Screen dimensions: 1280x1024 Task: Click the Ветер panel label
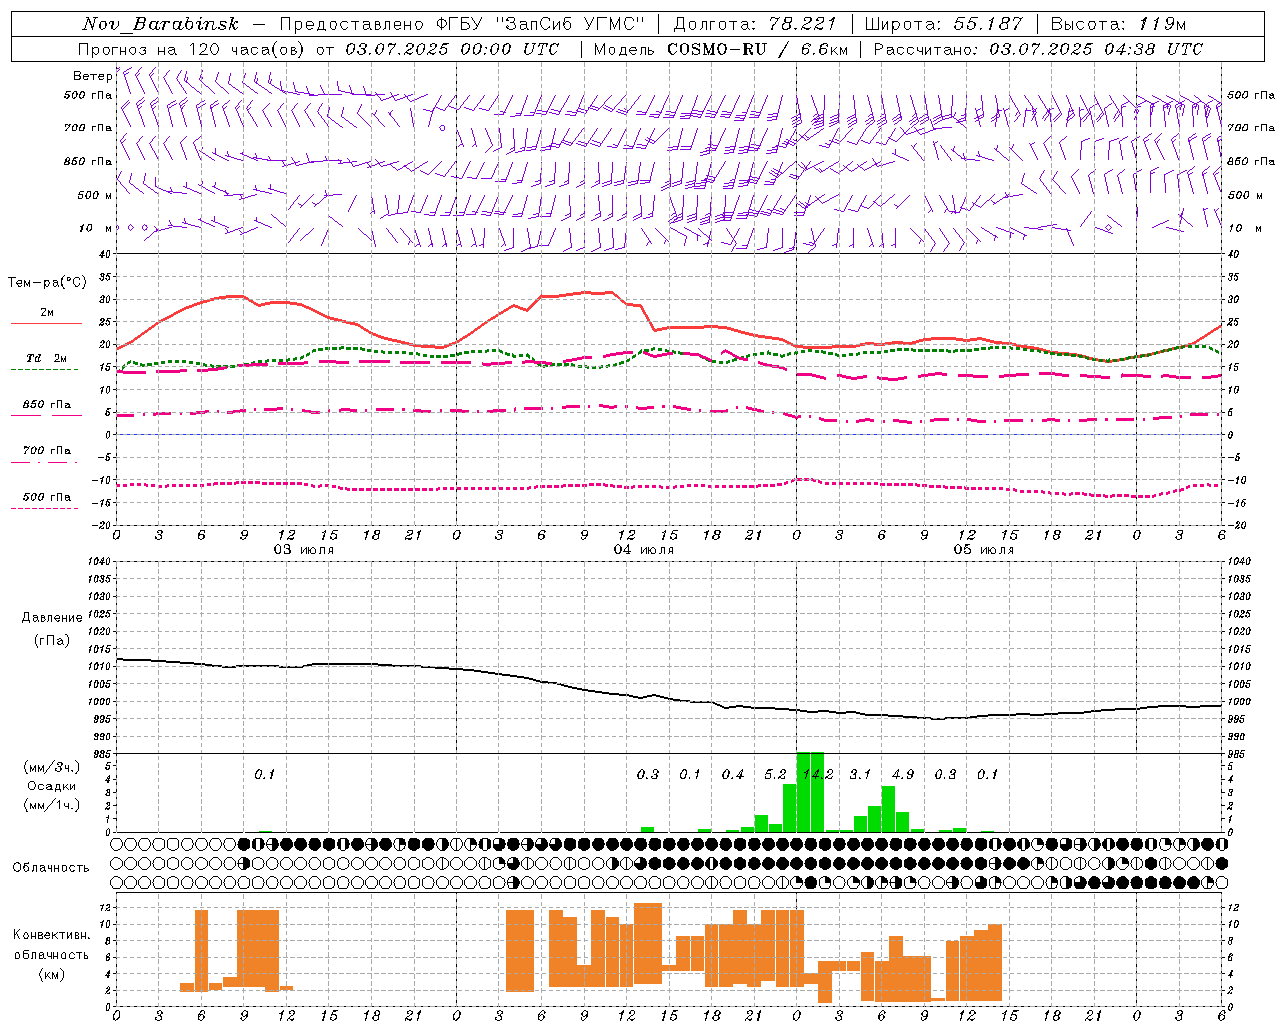click(x=92, y=76)
